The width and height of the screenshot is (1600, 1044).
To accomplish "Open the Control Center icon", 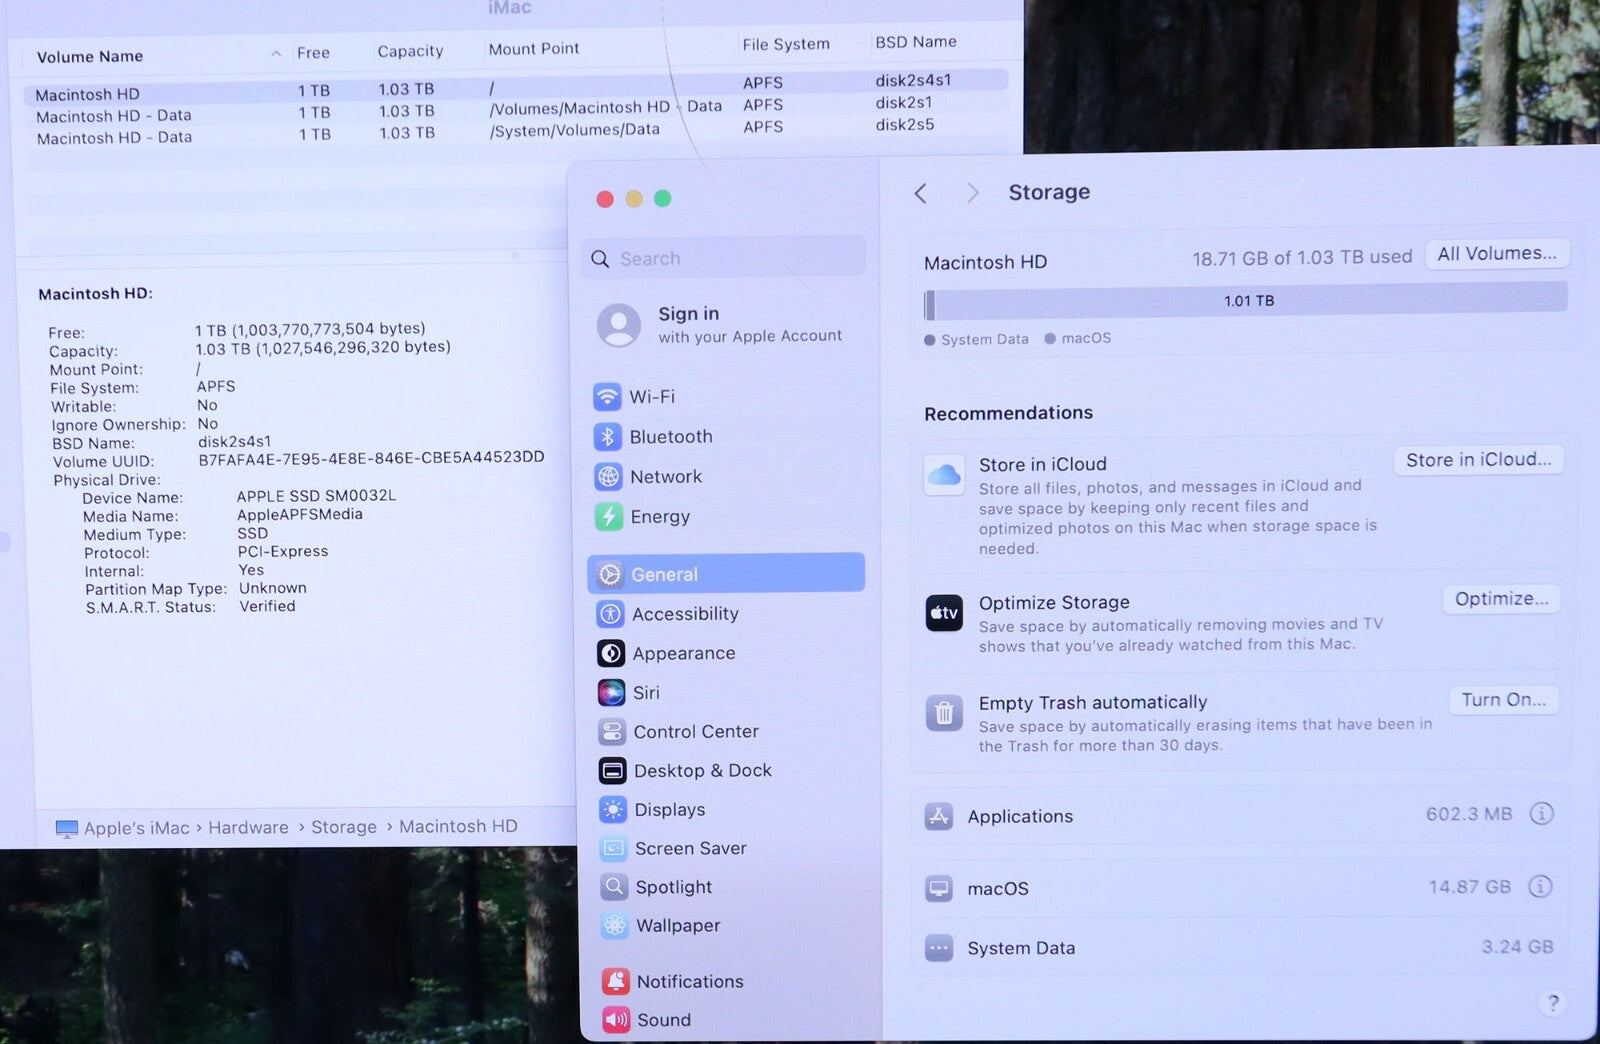I will 612,731.
